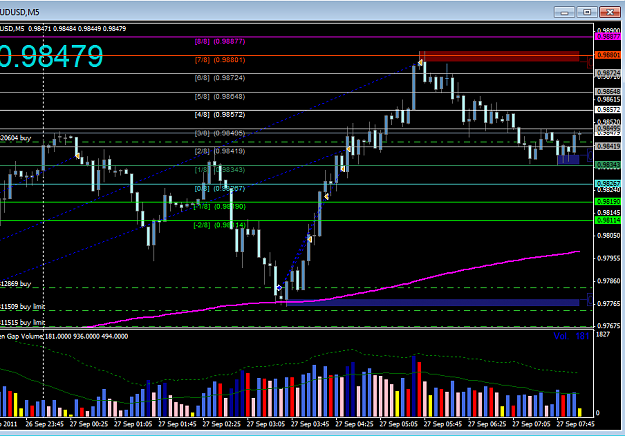Click the 27 Sep 04:25 time label
The height and width of the screenshot is (436, 625).
(x=354, y=424)
